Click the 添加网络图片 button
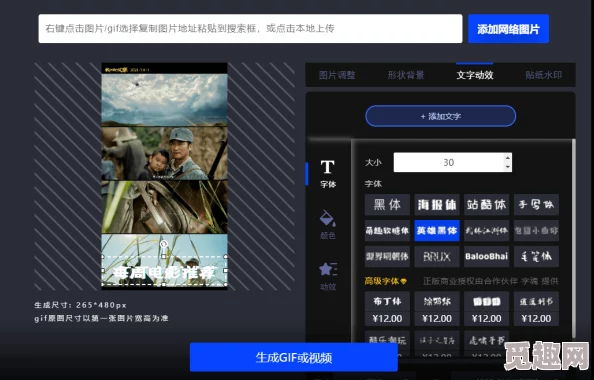Viewport: 594px width, 380px height. coord(508,29)
